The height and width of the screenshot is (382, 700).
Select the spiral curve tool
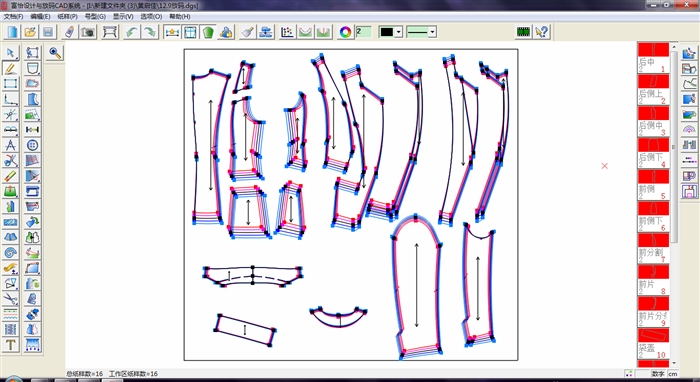click(10, 253)
